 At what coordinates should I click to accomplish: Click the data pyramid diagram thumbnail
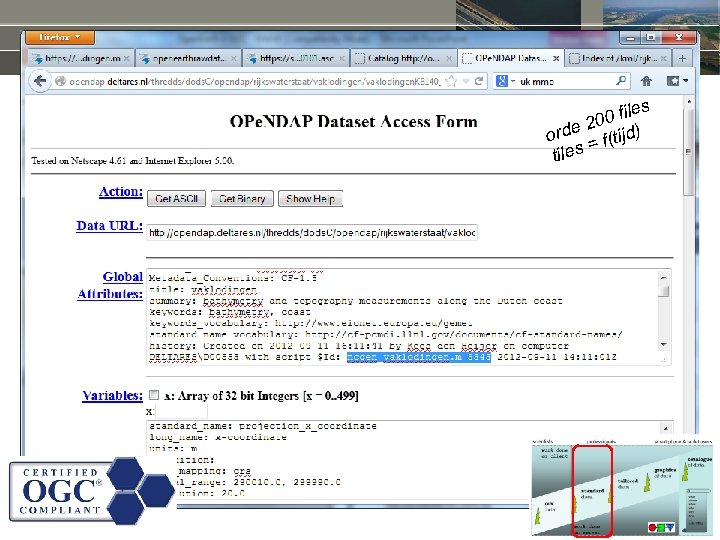(x=622, y=488)
